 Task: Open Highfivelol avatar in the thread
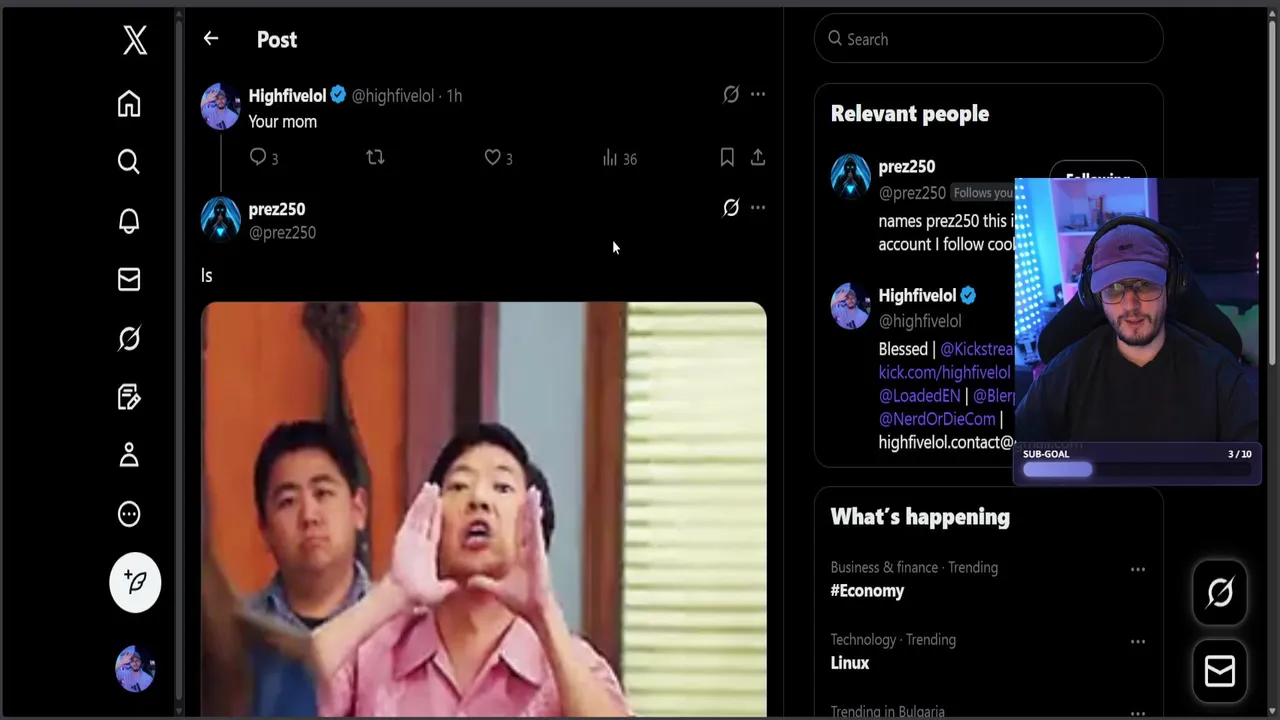220,107
